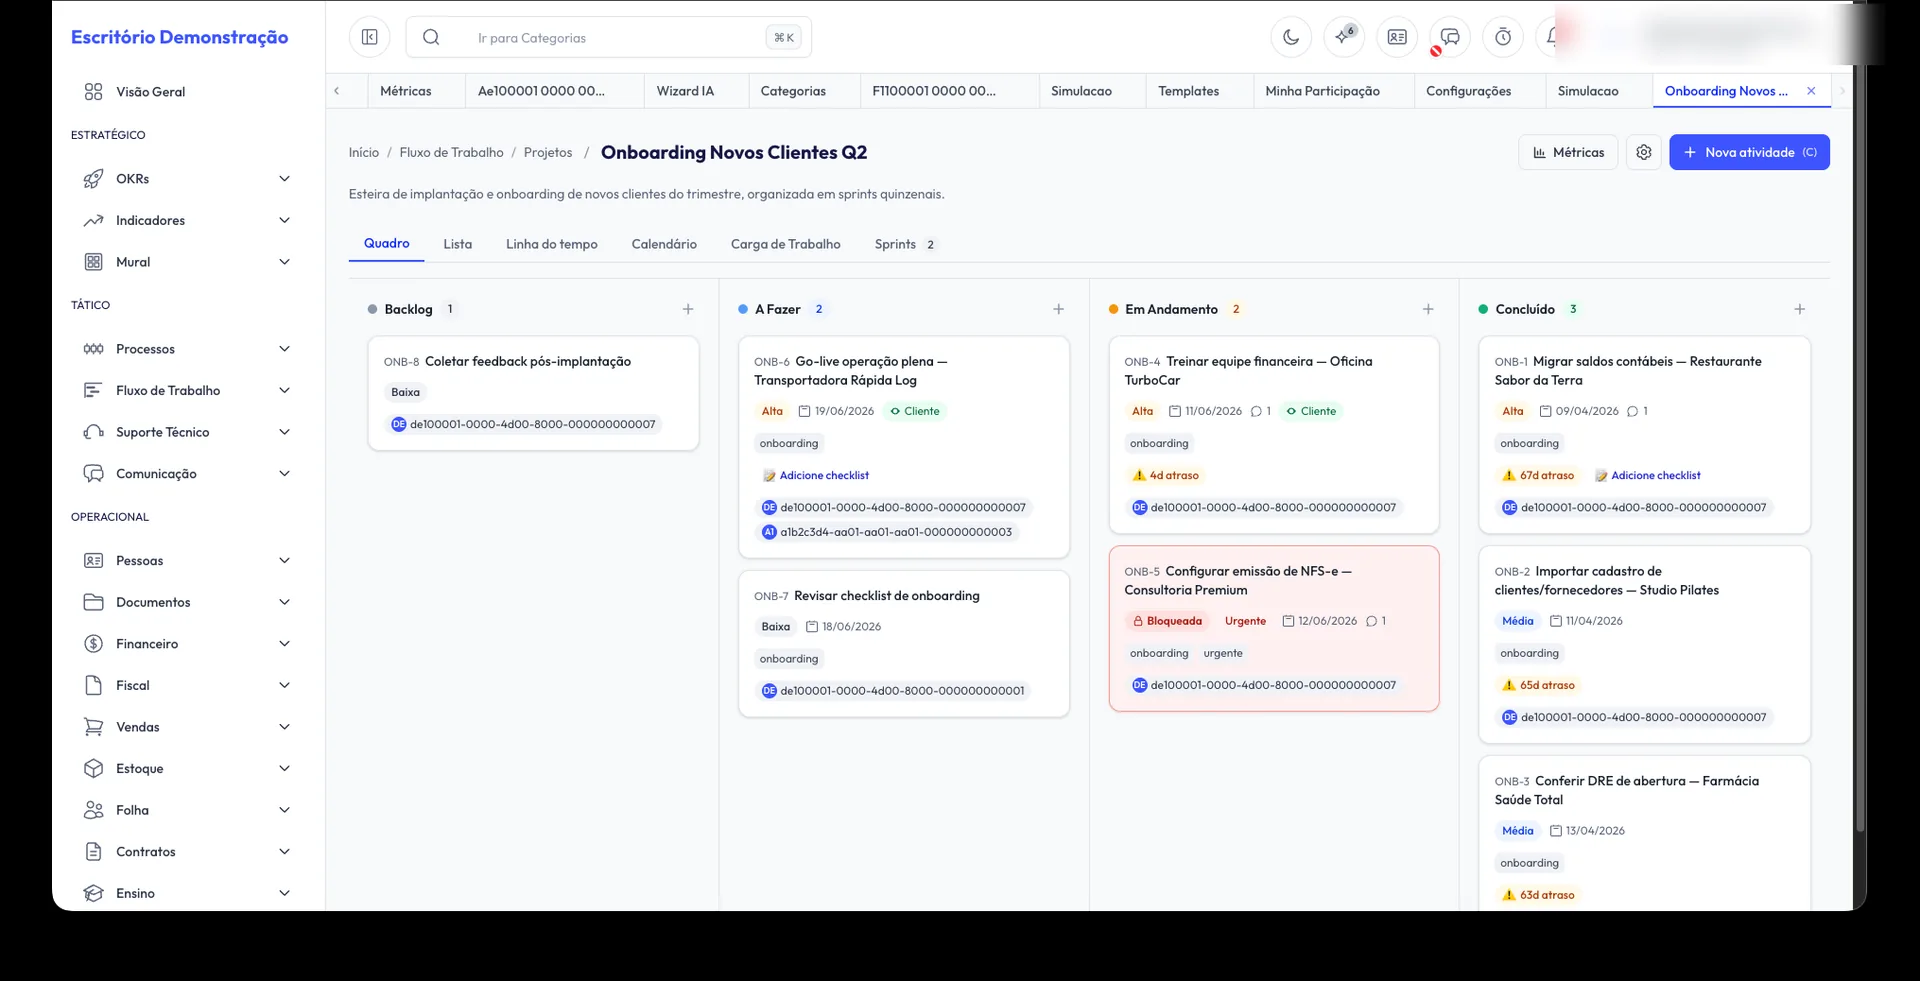This screenshot has height=981, width=1920.
Task: Open the ONB-7 Revisar checklist card
Action: pyautogui.click(x=904, y=644)
